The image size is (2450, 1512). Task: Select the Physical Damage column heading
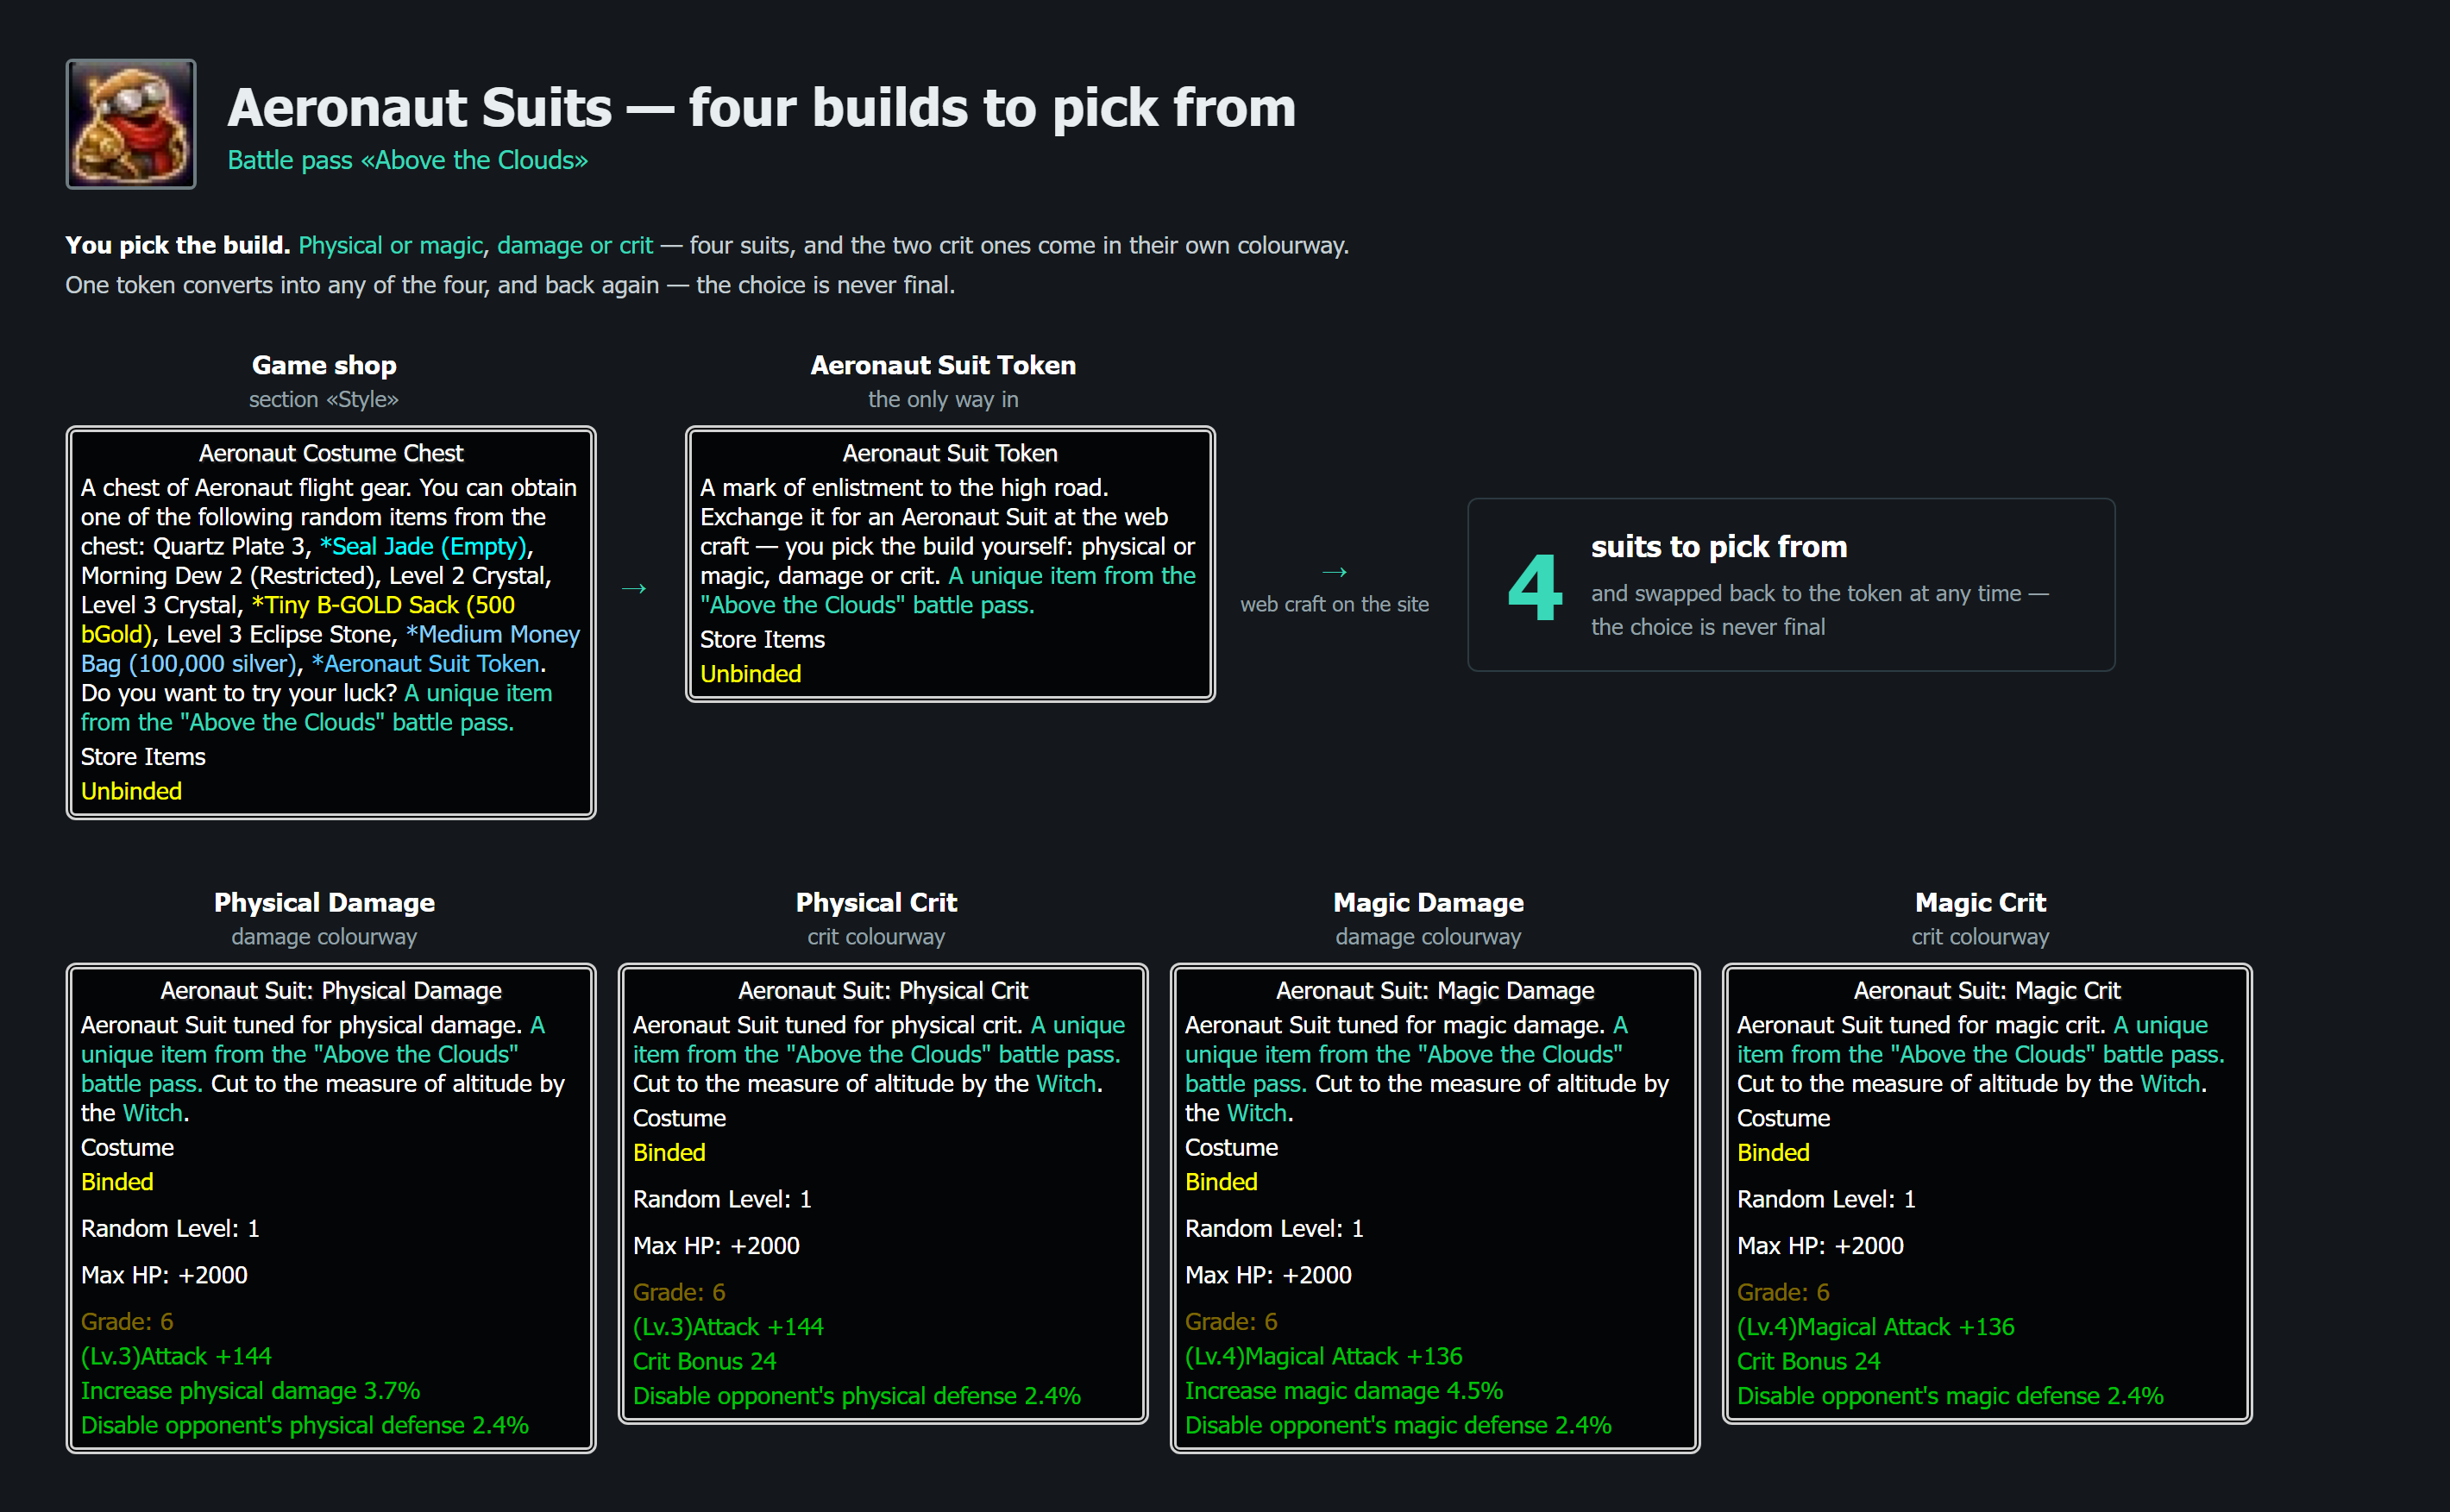pyautogui.click(x=324, y=902)
